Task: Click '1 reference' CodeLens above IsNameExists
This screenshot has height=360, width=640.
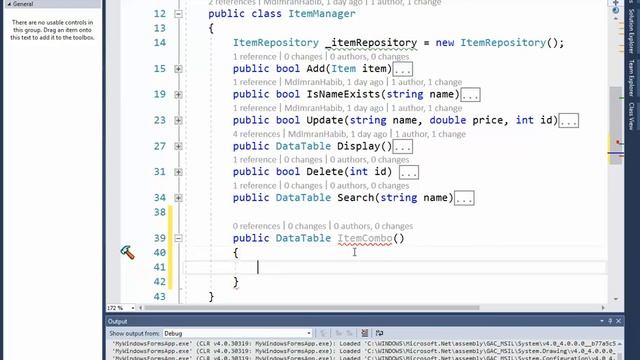Action: (x=254, y=82)
